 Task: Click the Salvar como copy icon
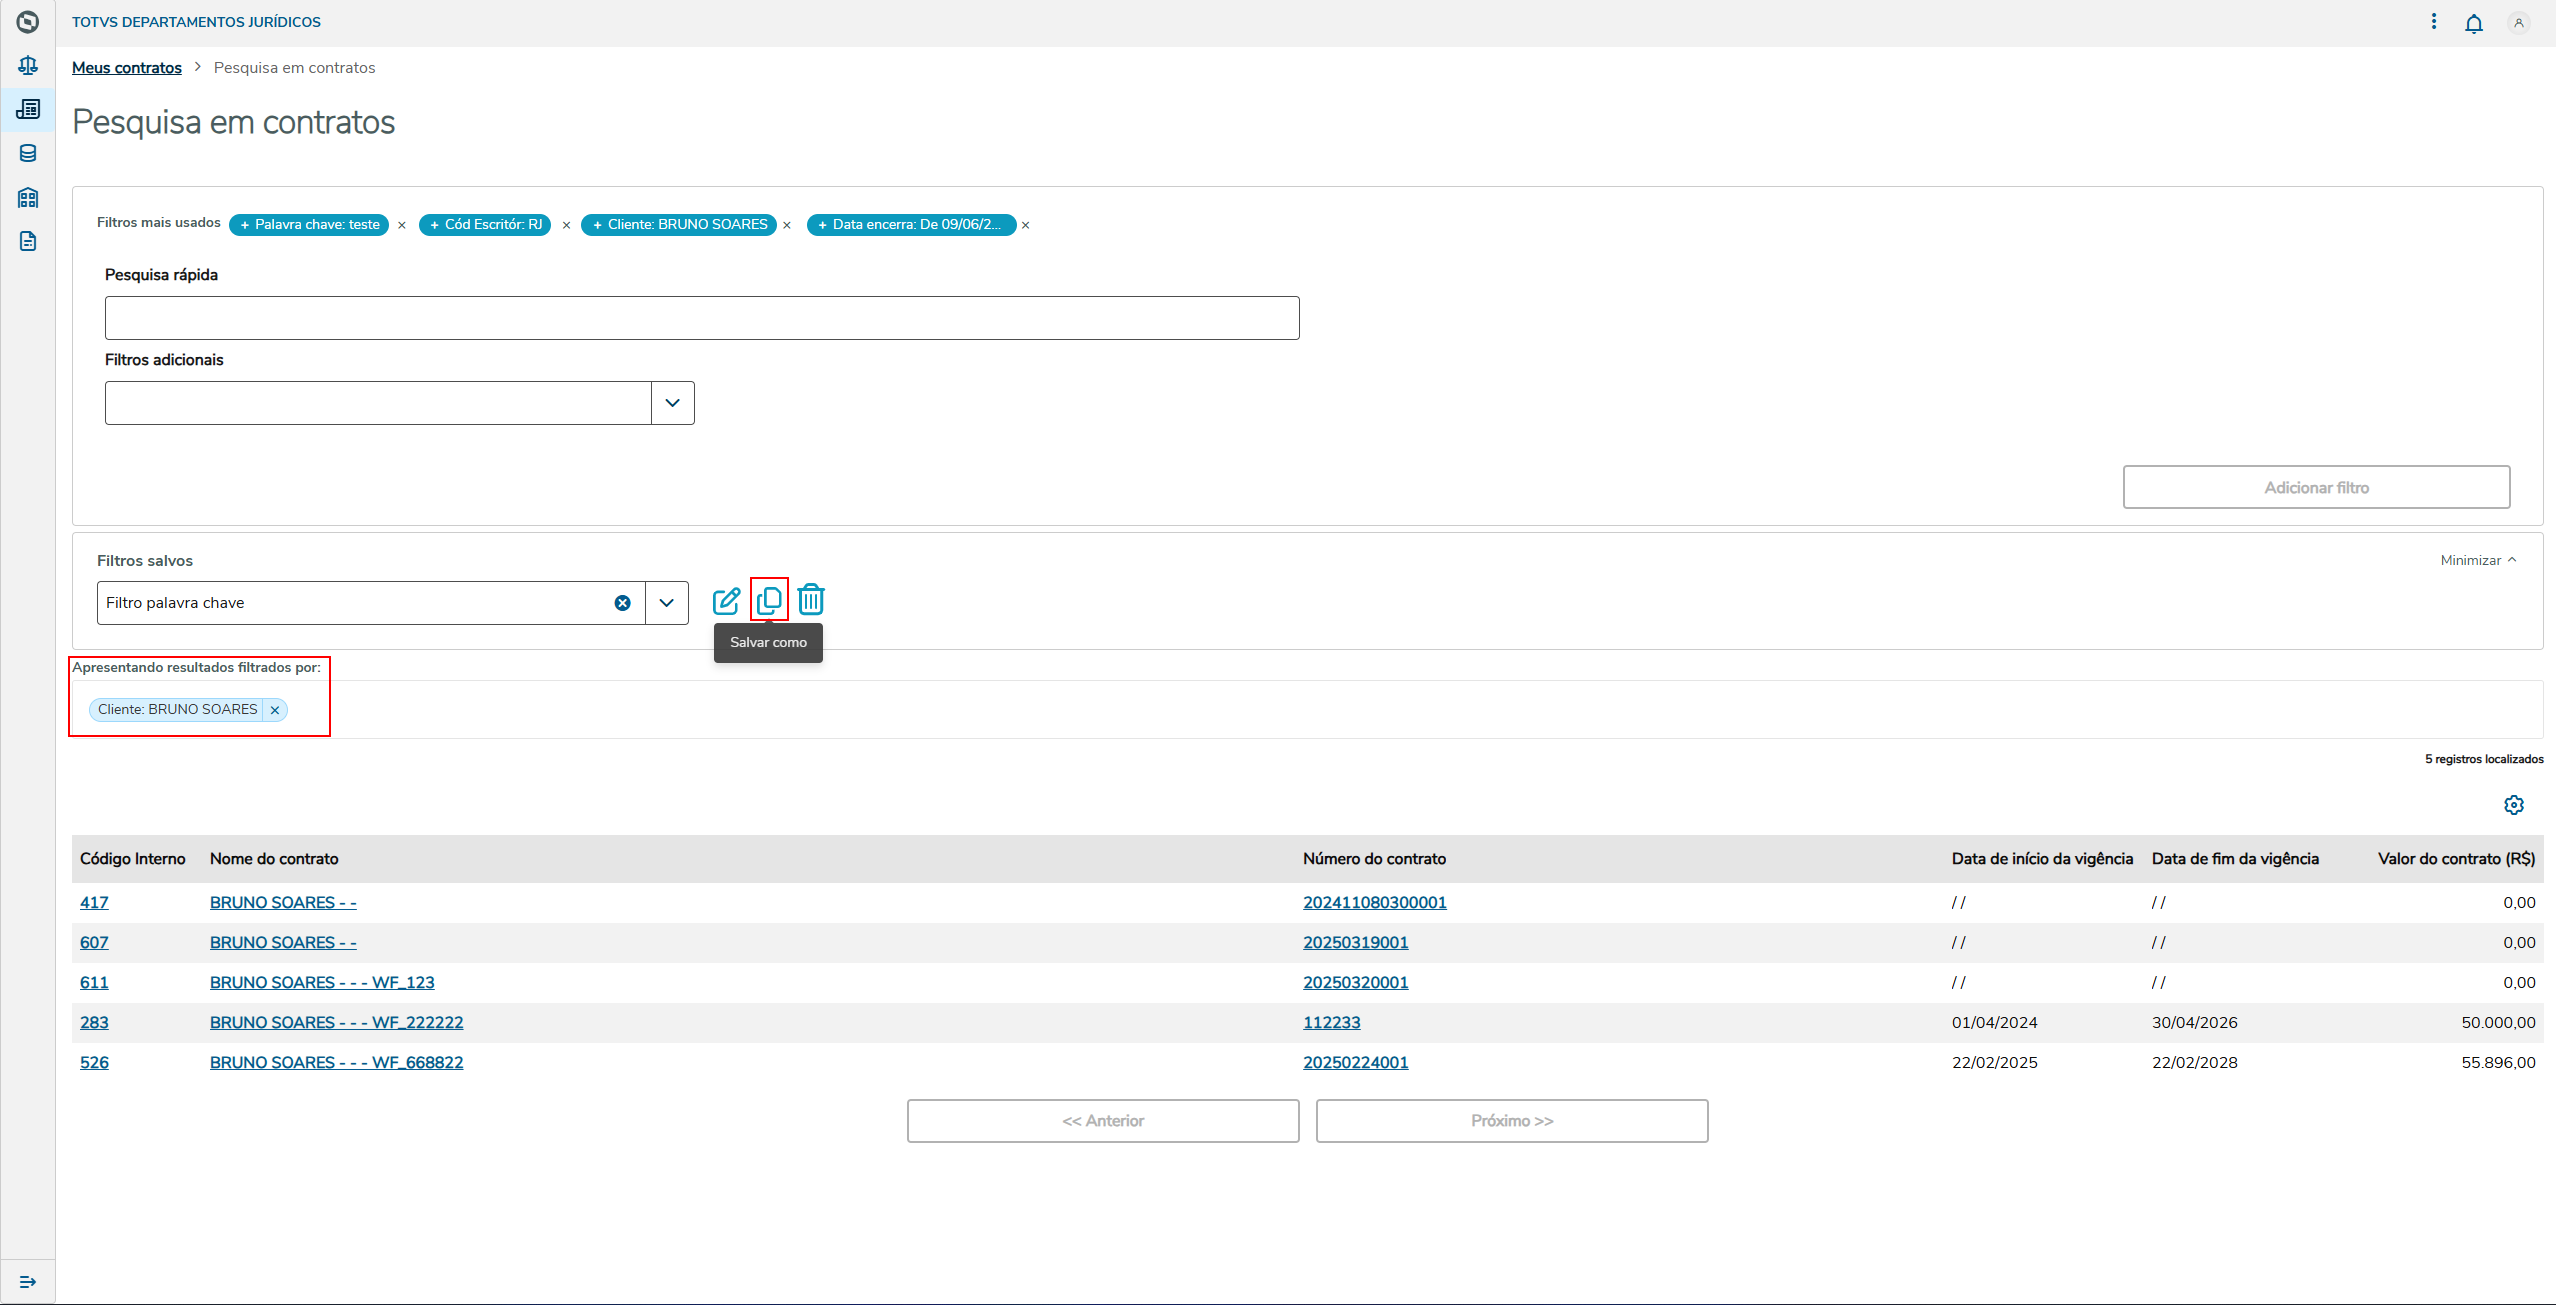tap(769, 600)
